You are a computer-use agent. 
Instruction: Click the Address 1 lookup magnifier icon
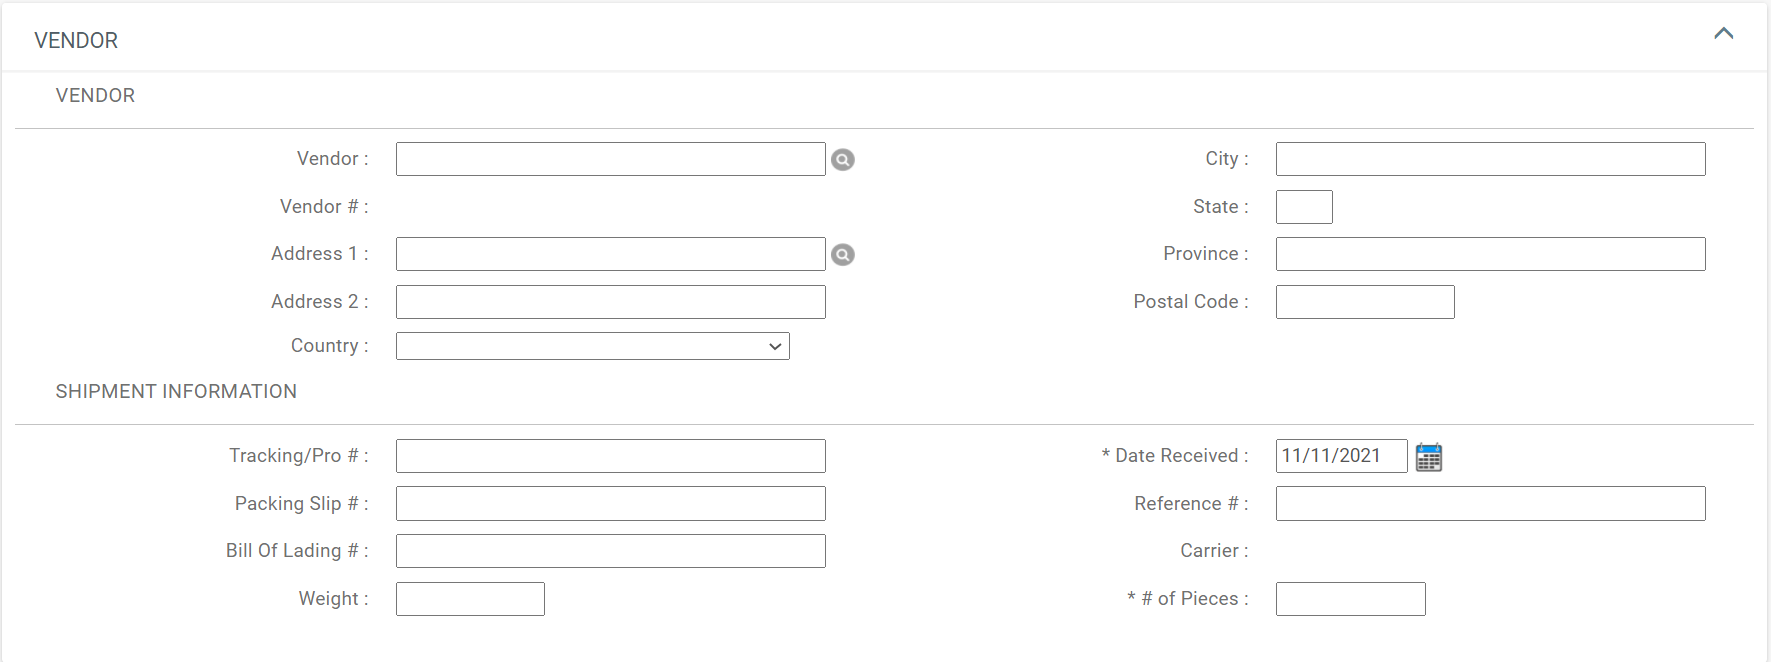[843, 255]
